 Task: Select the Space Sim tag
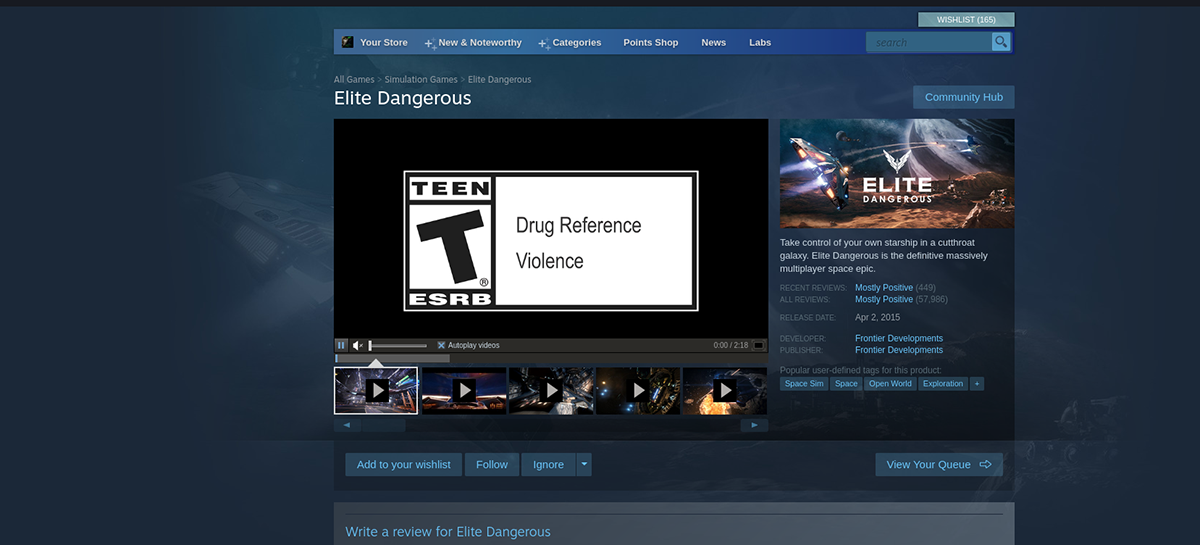[x=804, y=384]
